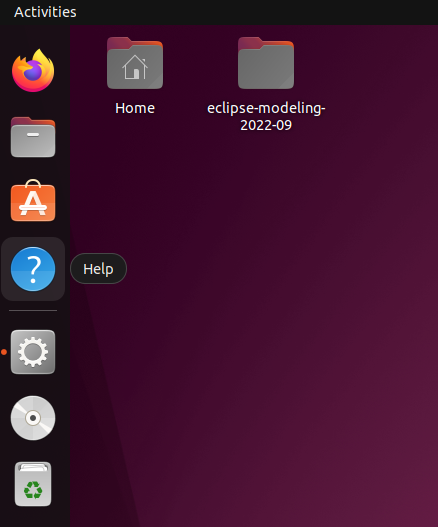Click the Help tooltip bubble
Screen dimensions: 438x527
pyautogui.click(x=98, y=269)
